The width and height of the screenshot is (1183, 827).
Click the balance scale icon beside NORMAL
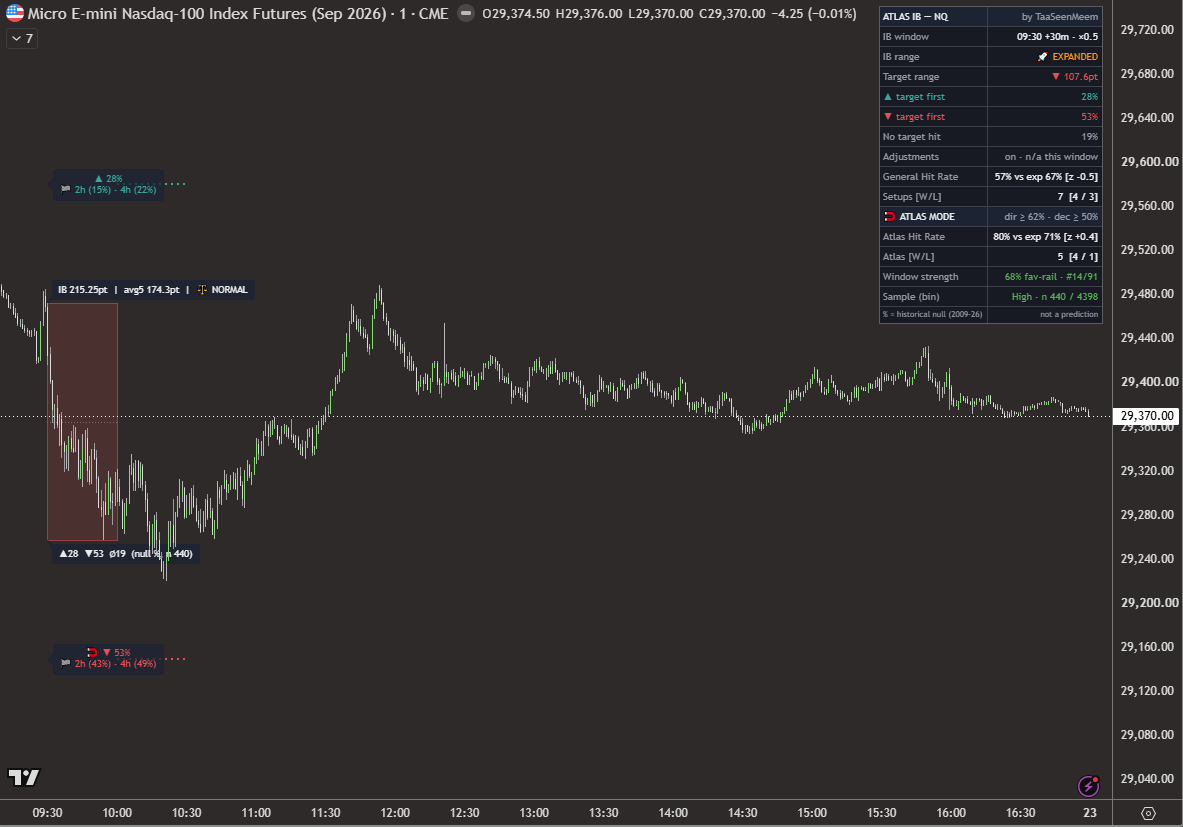(202, 290)
